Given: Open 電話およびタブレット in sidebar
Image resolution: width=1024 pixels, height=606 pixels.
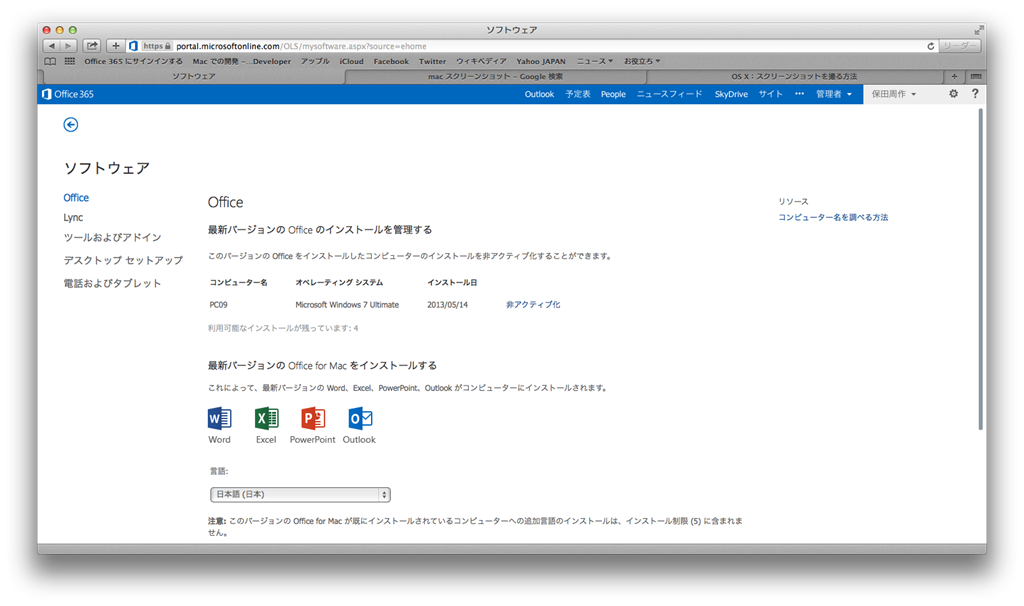Looking at the screenshot, I should coord(112,283).
